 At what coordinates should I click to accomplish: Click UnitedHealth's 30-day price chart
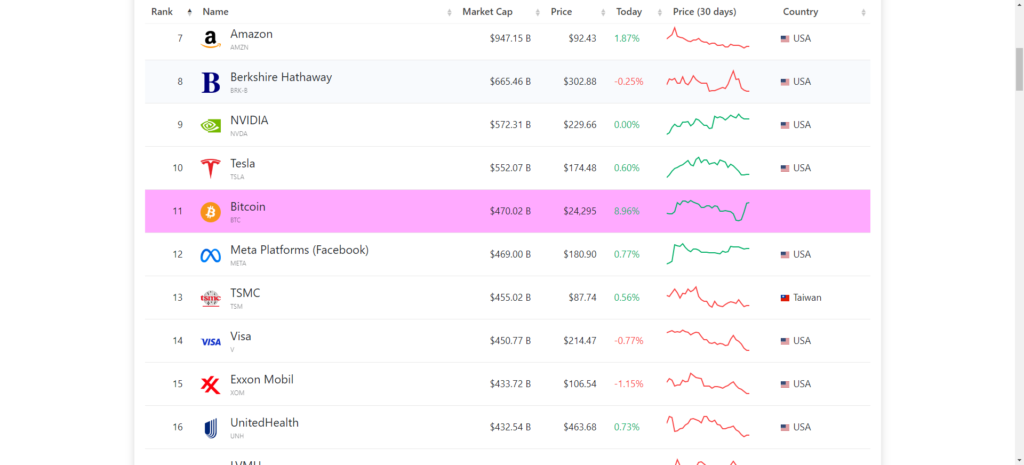coord(708,426)
